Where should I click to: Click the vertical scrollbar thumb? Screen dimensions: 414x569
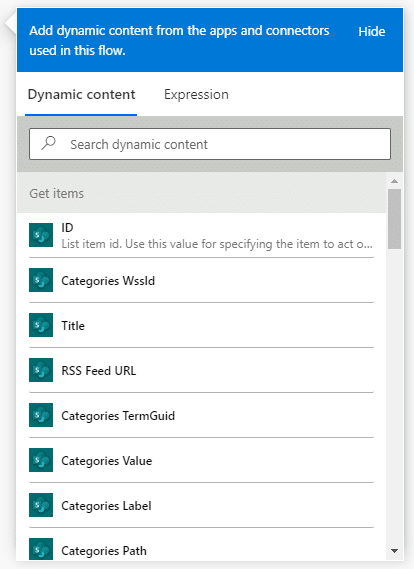[x=394, y=219]
